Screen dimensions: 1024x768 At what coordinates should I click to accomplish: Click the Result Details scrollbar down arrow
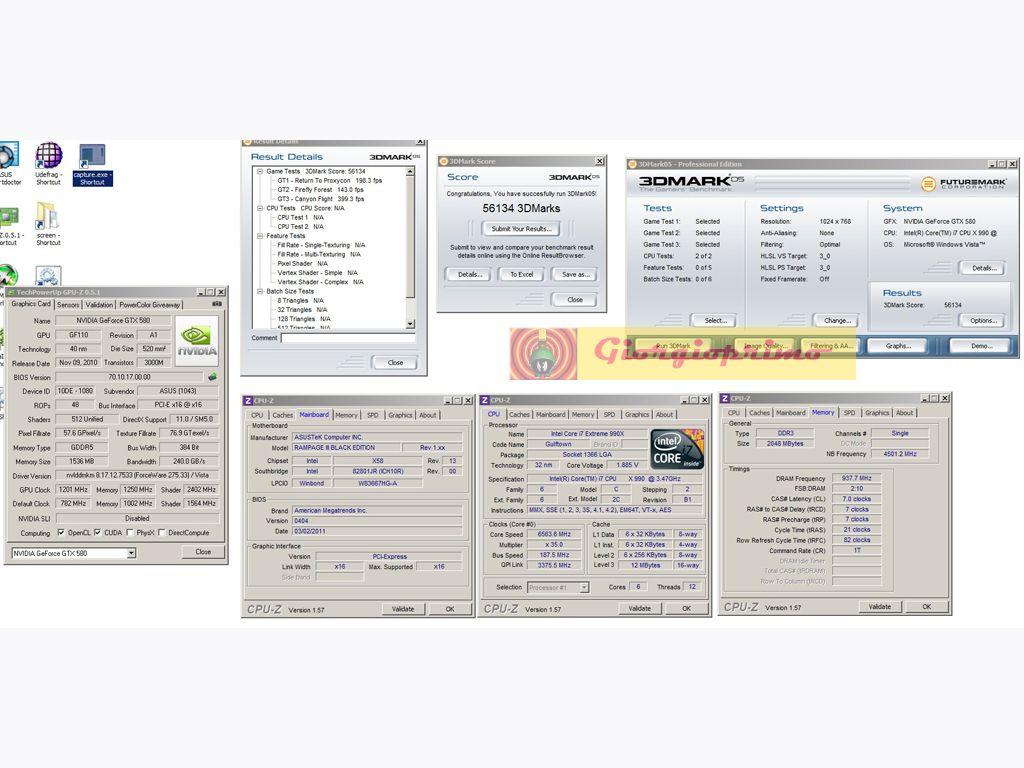[x=409, y=324]
